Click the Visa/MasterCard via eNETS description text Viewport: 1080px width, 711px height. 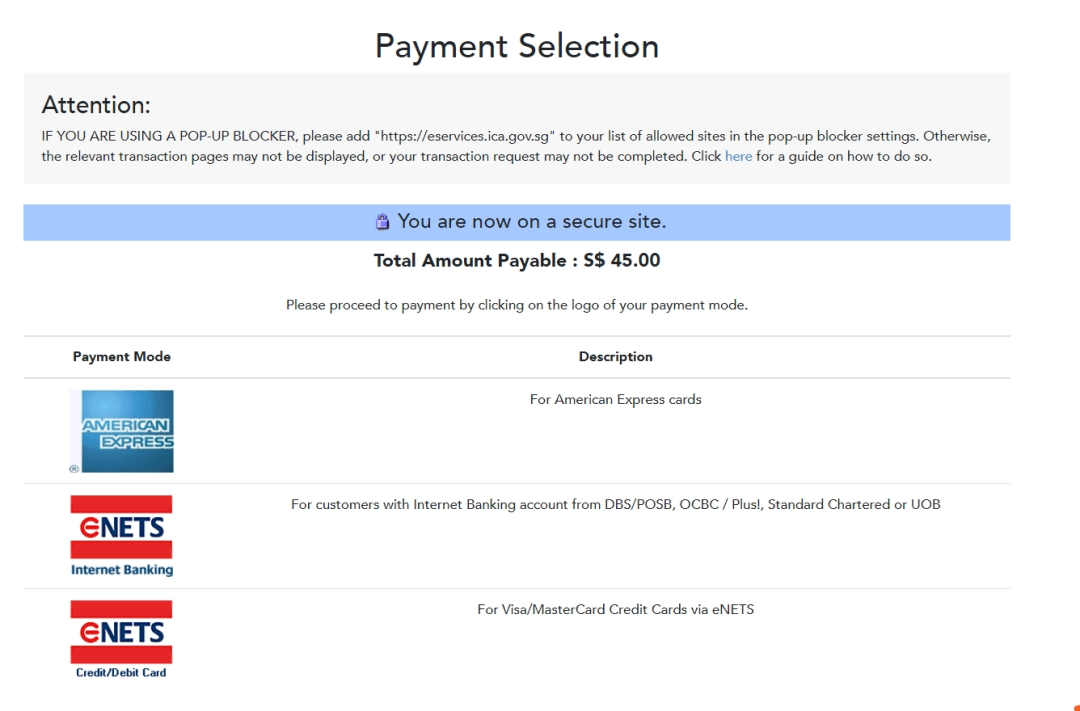point(616,609)
